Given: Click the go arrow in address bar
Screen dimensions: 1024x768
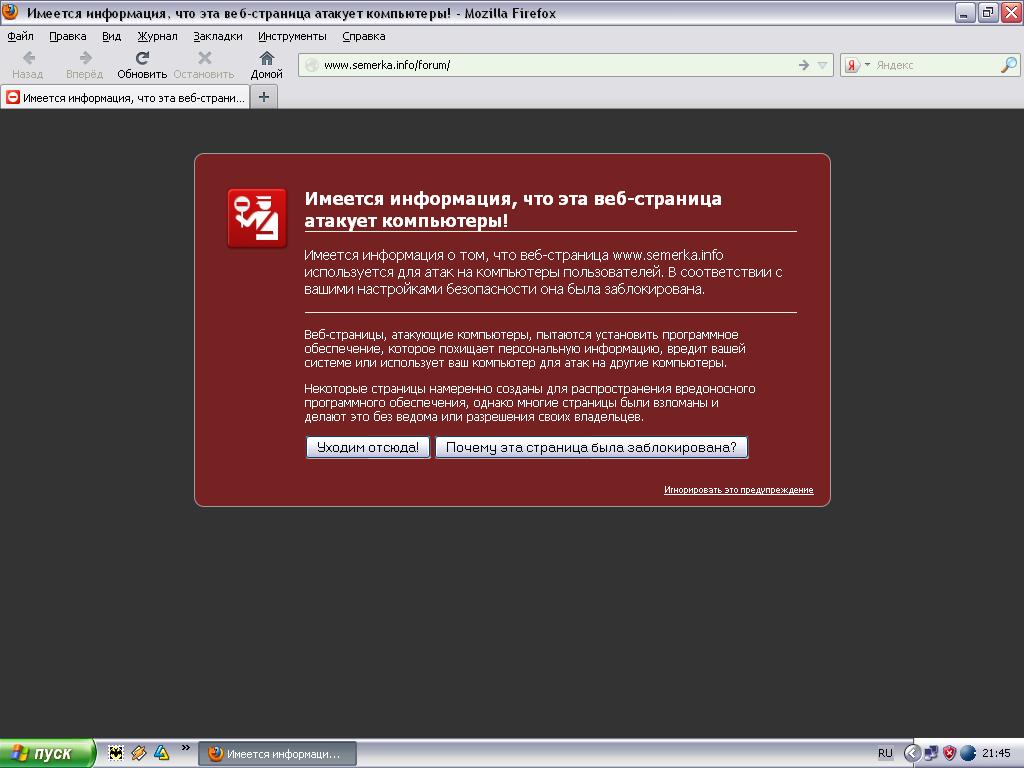Looking at the screenshot, I should pyautogui.click(x=803, y=65).
